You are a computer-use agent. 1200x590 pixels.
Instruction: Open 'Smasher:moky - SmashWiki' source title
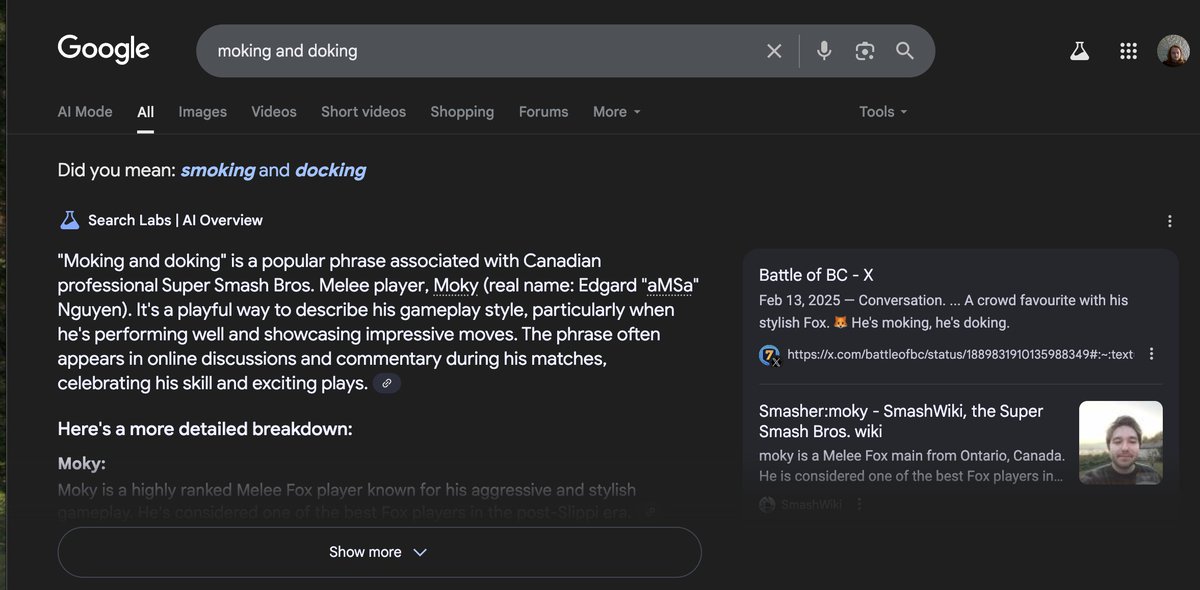[x=901, y=421]
